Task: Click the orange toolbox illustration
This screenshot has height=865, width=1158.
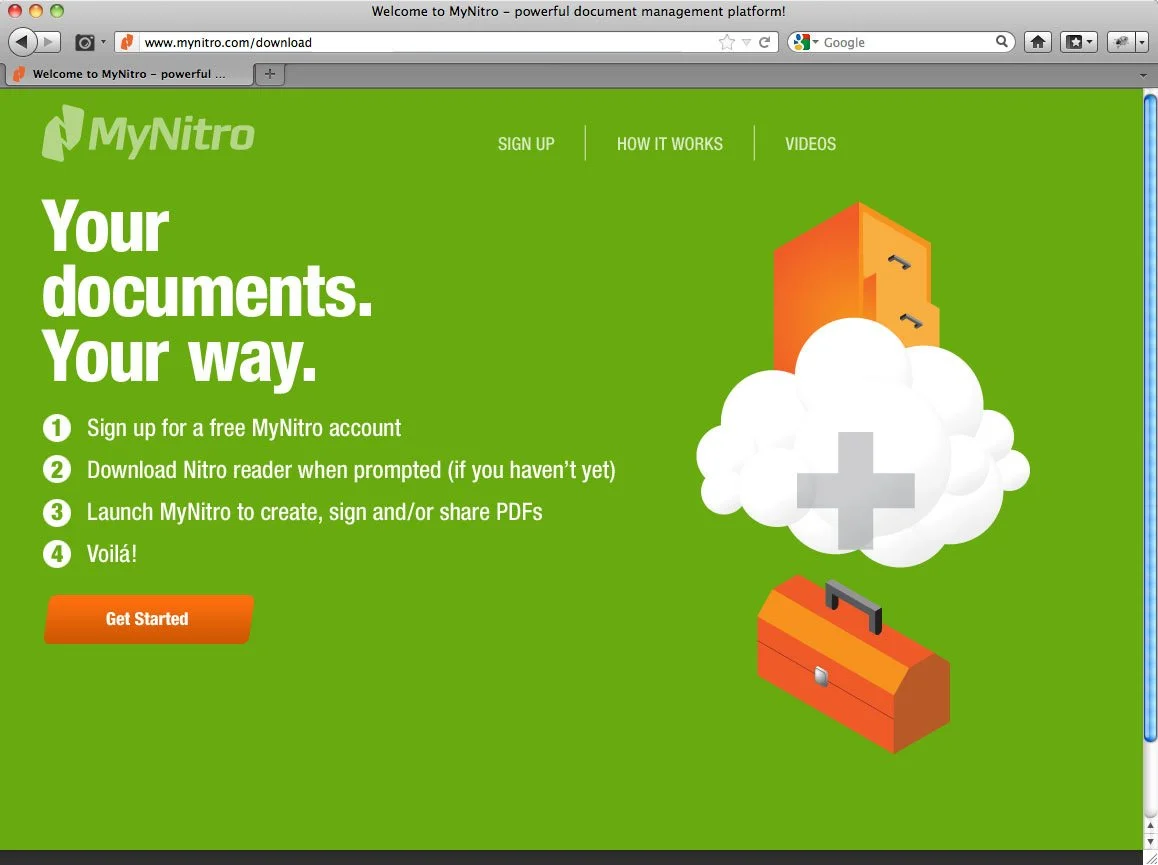Action: [x=853, y=665]
